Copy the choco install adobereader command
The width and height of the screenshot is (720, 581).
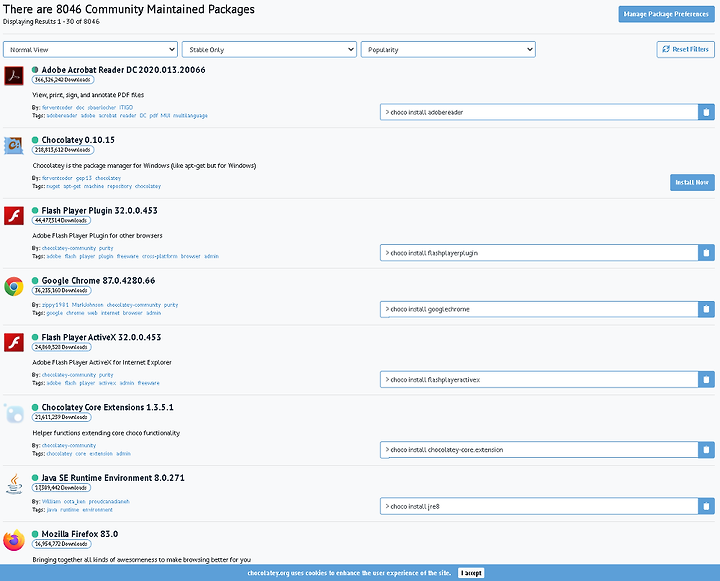tap(706, 112)
